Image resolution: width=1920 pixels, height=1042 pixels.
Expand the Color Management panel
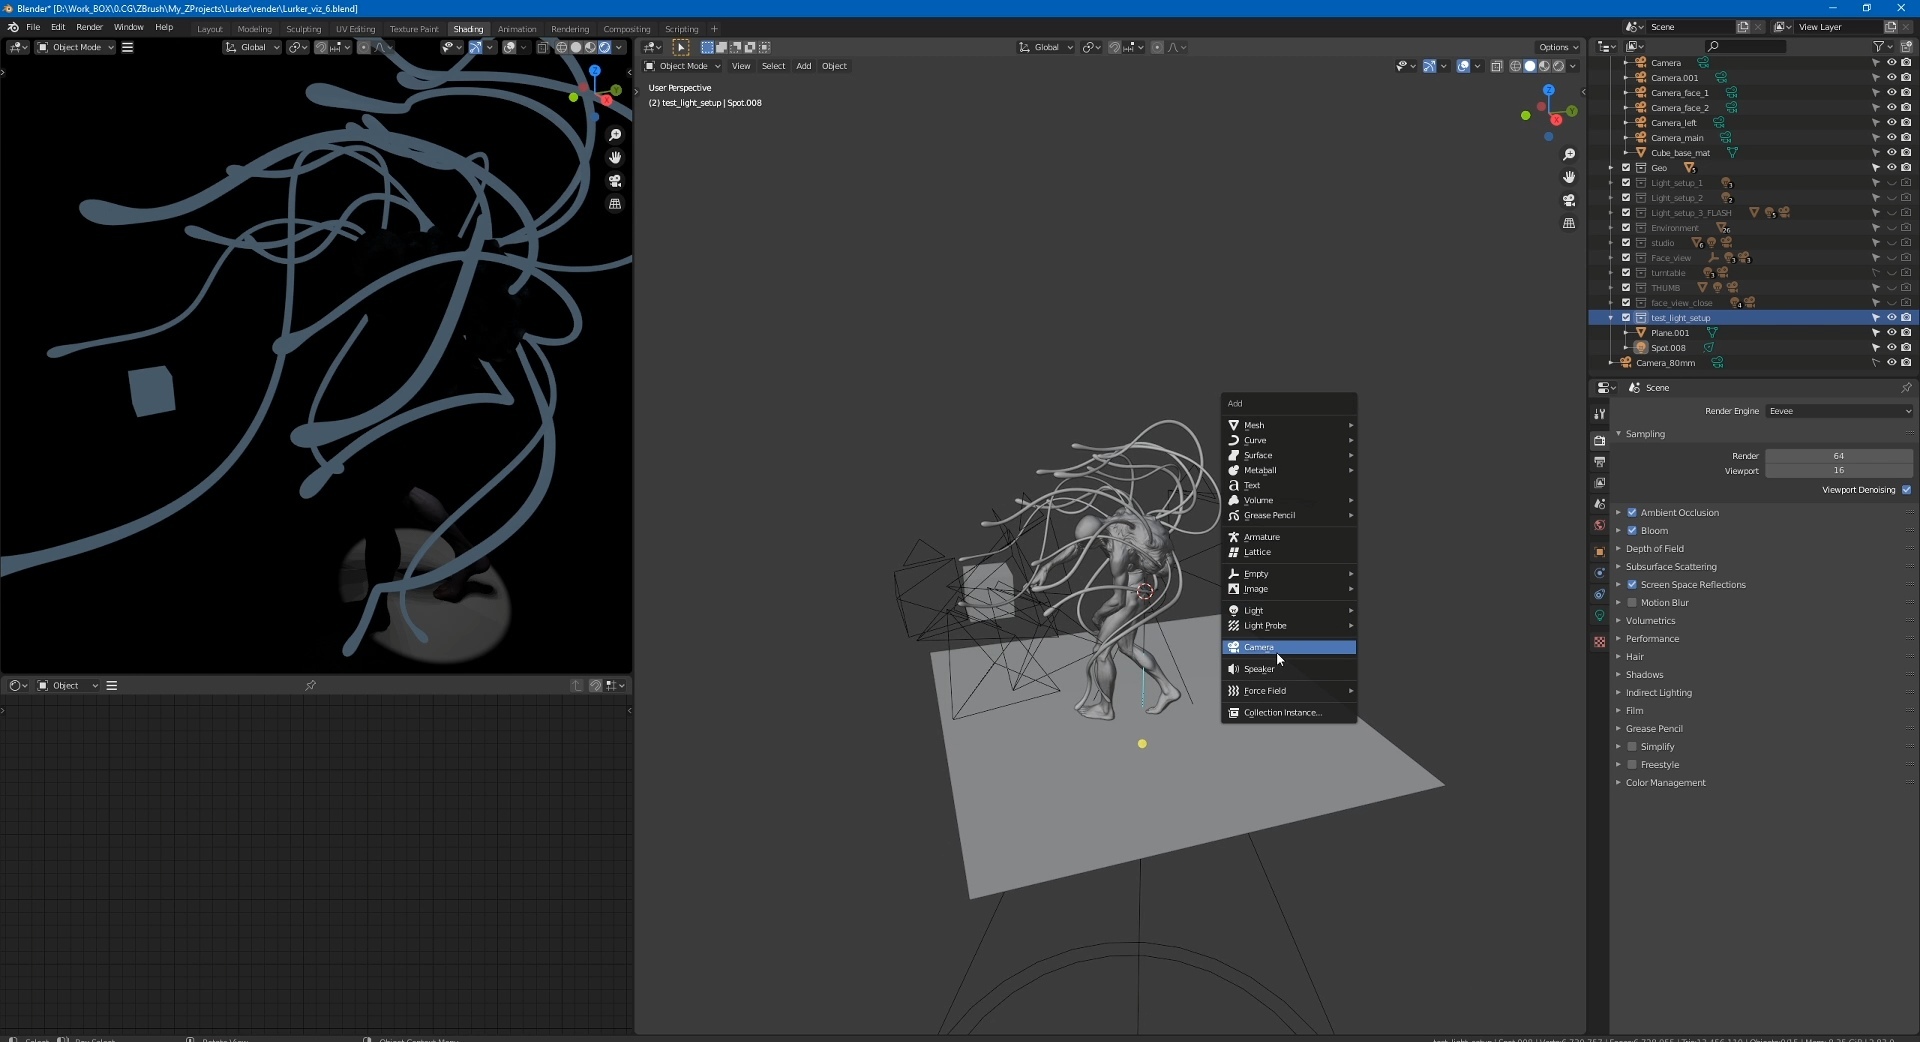1665,783
